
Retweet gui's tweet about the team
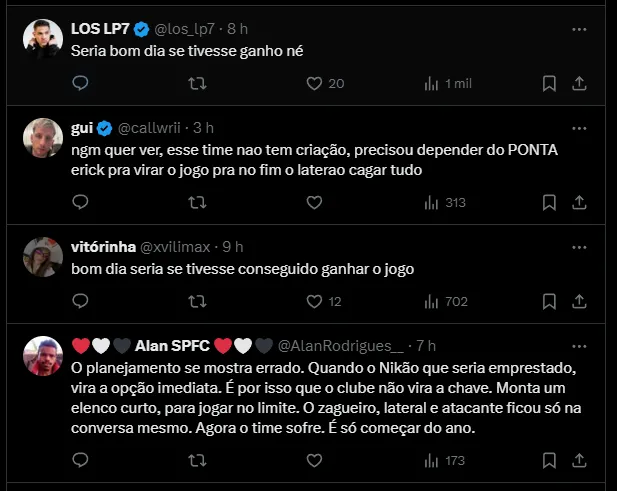click(x=197, y=202)
